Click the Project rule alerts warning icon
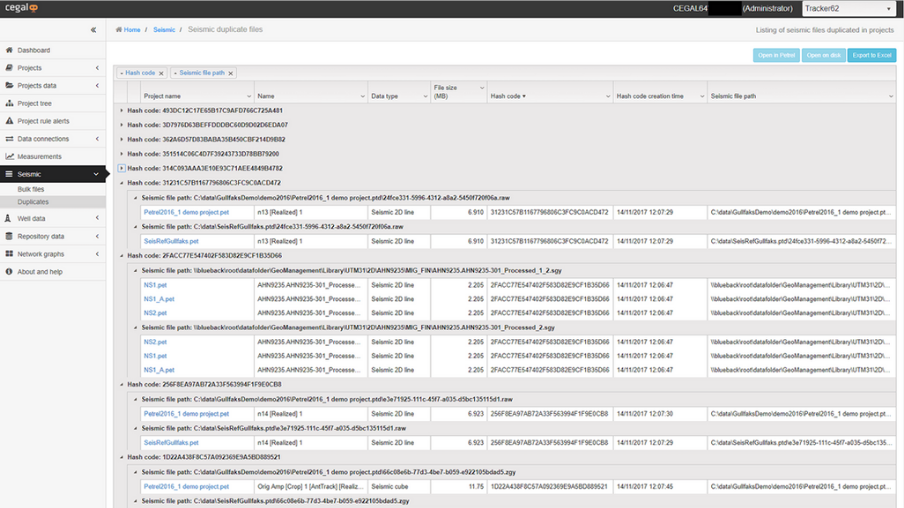This screenshot has height=508, width=904. point(9,121)
